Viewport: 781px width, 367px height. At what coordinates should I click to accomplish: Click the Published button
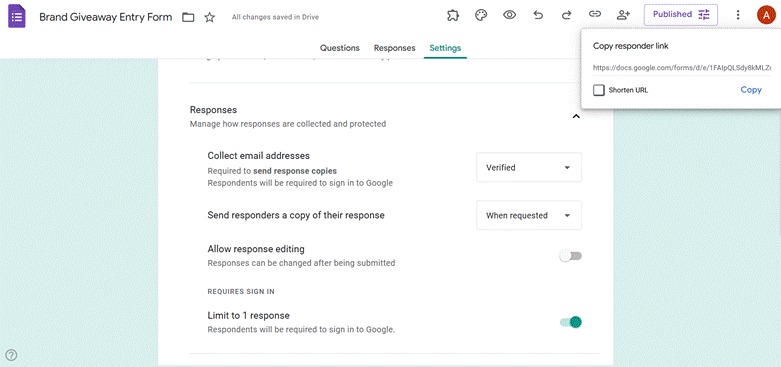681,14
